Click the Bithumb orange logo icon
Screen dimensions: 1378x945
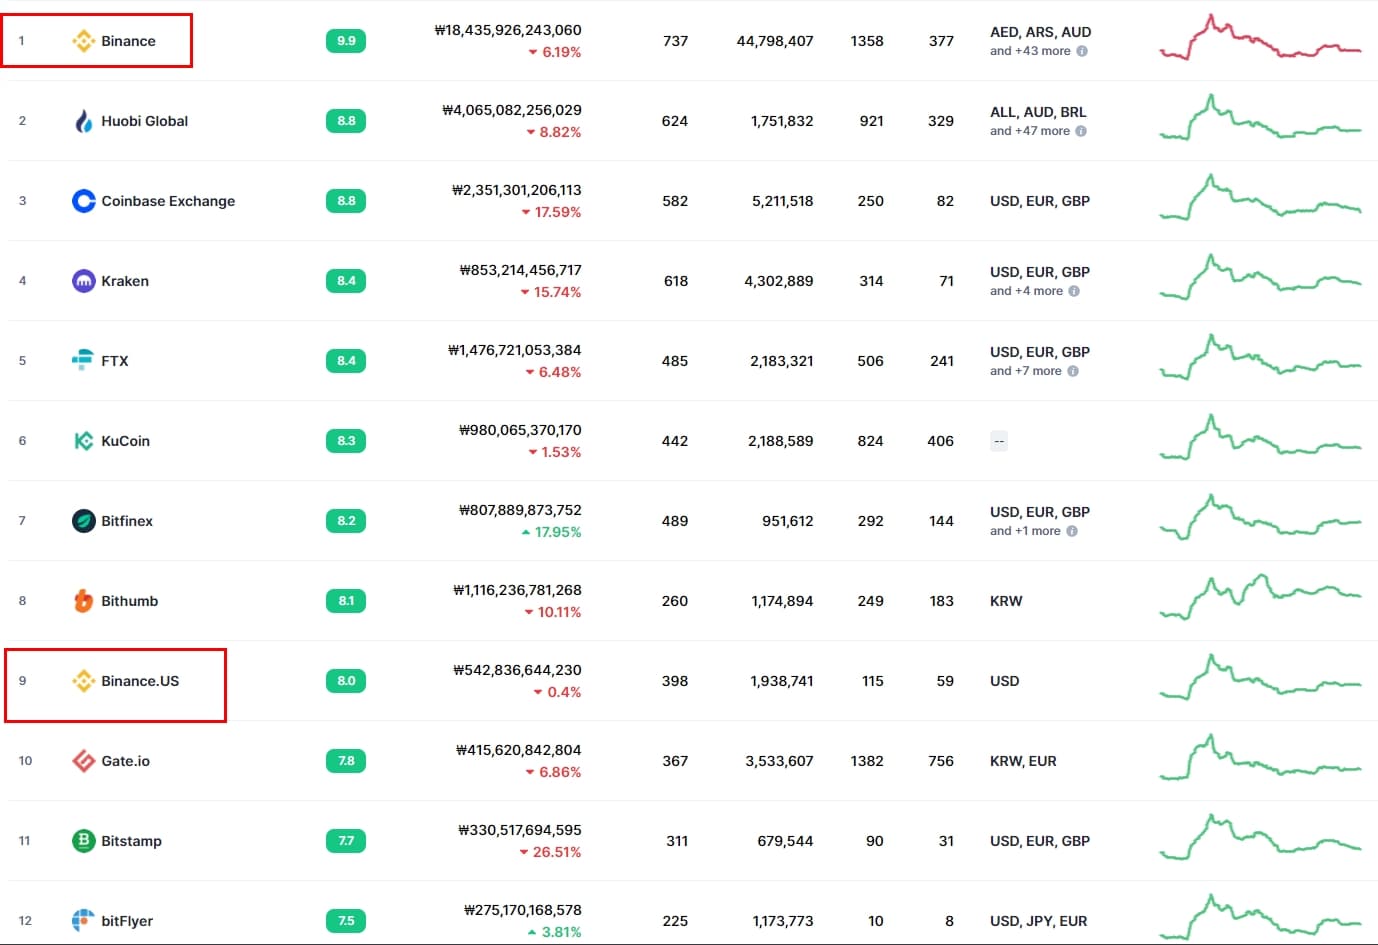[84, 601]
